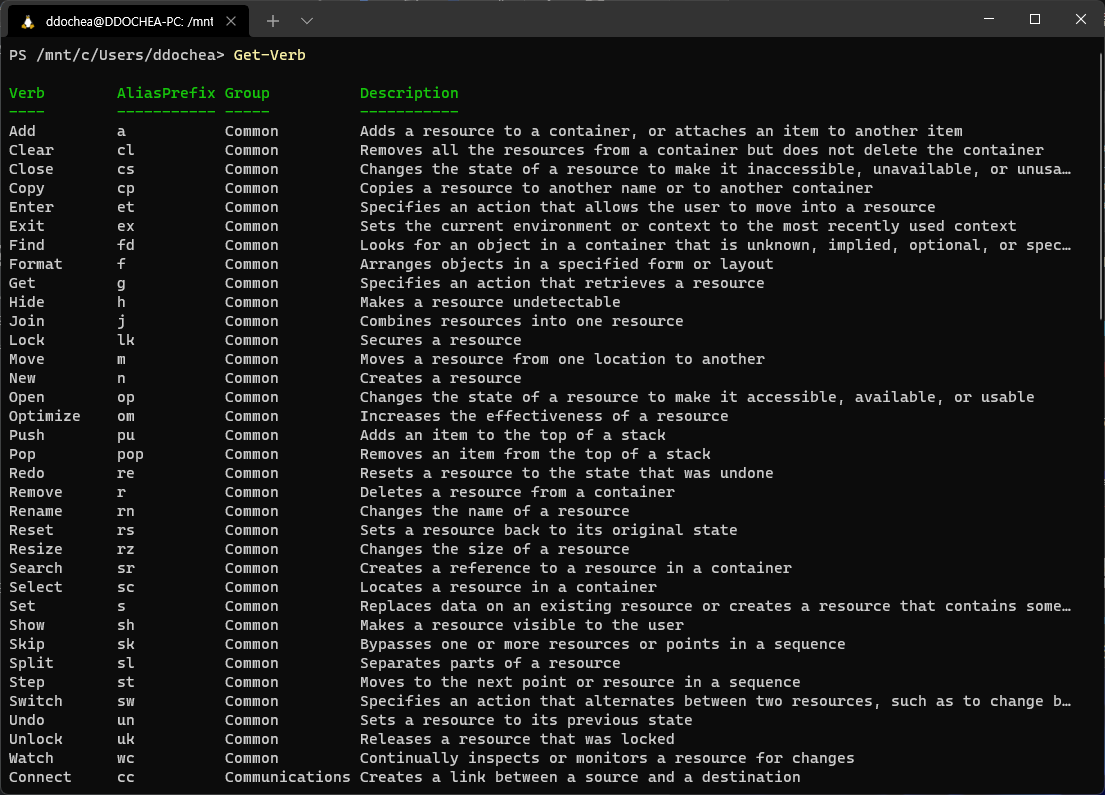Click the verb Add
1105x795 pixels.
pyautogui.click(x=22, y=131)
